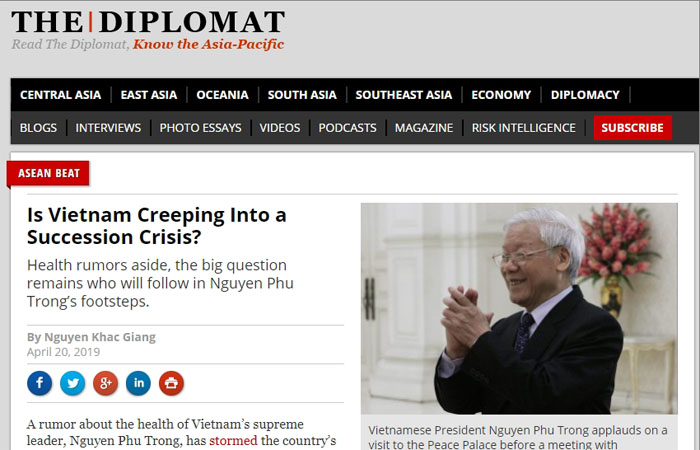This screenshot has width=700, height=450.
Task: Share article via Google Plus icon
Action: point(105,383)
